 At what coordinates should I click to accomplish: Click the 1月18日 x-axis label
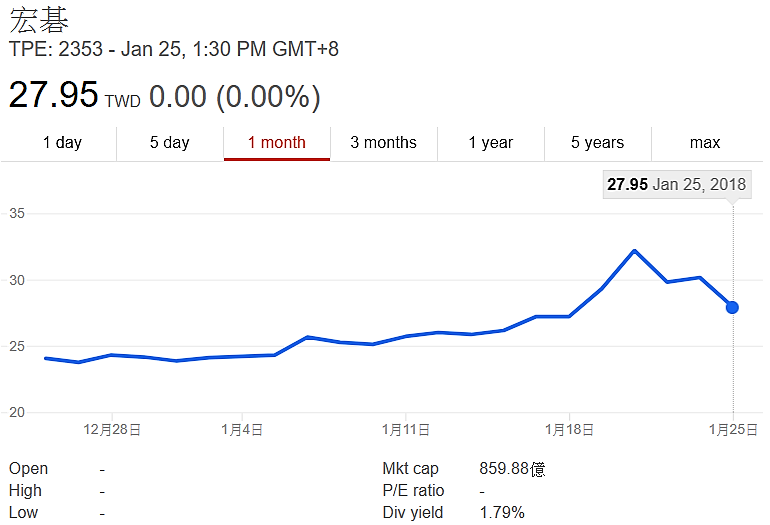pyautogui.click(x=569, y=430)
